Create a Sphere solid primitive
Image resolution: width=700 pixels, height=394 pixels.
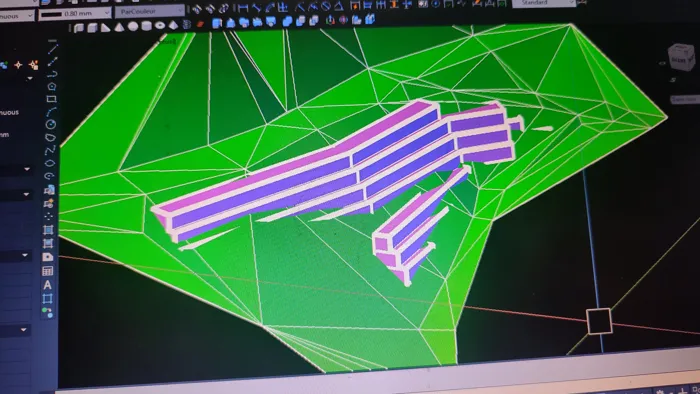133,26
